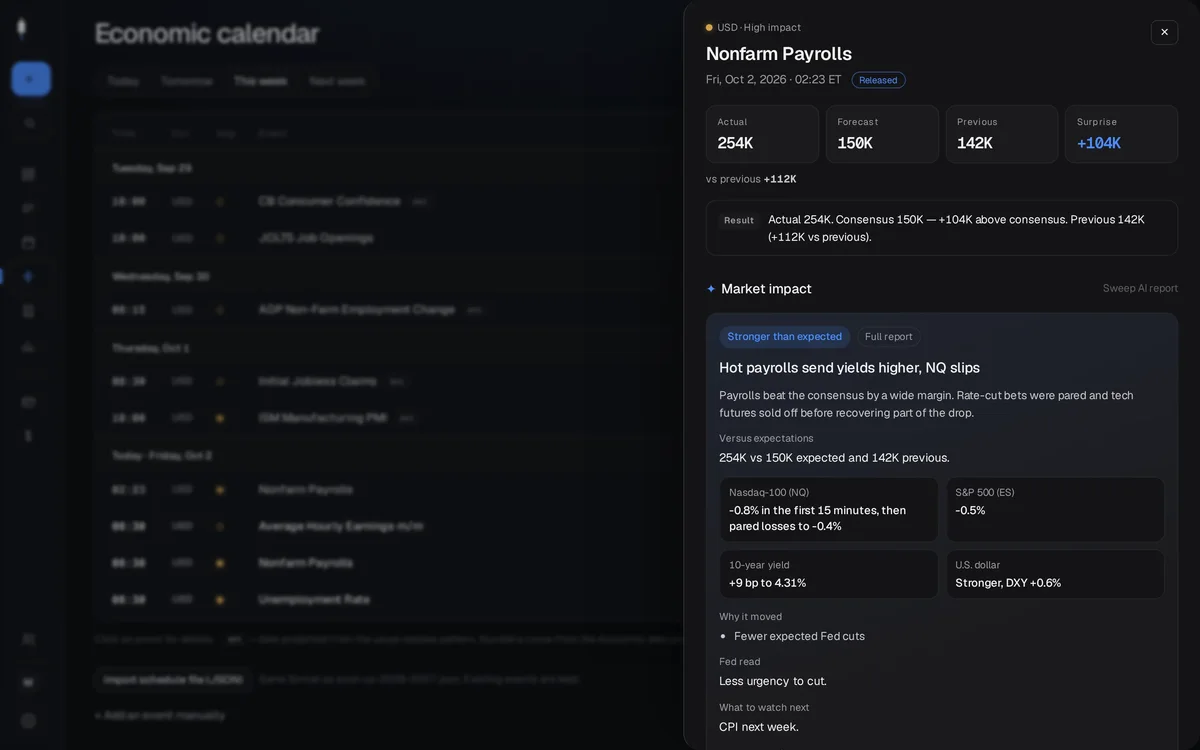Select the U.S. dollar DXY impact card

point(1055,575)
